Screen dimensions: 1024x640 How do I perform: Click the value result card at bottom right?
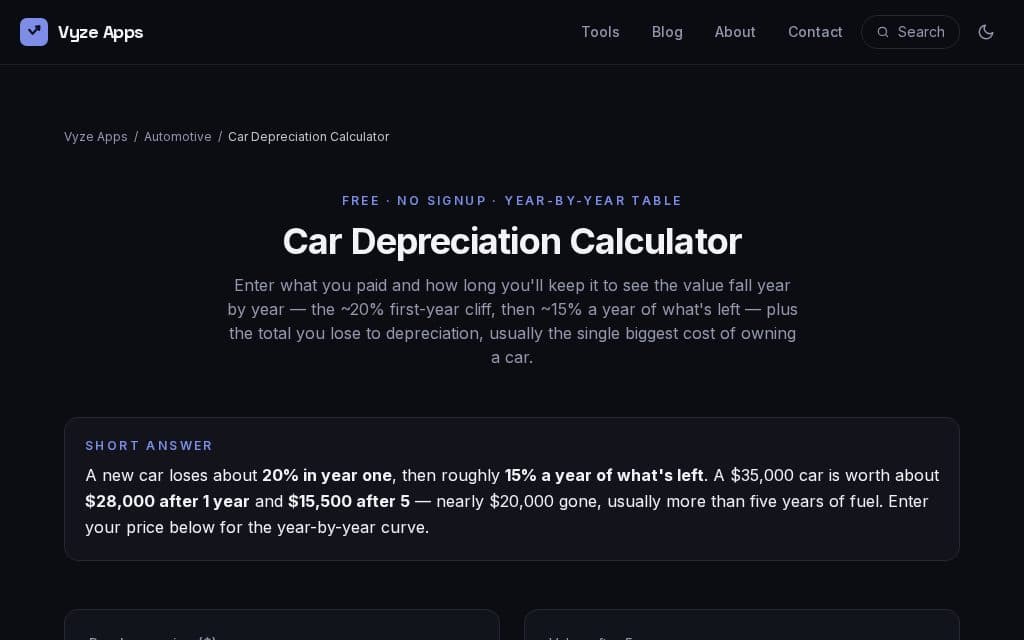tap(742, 625)
